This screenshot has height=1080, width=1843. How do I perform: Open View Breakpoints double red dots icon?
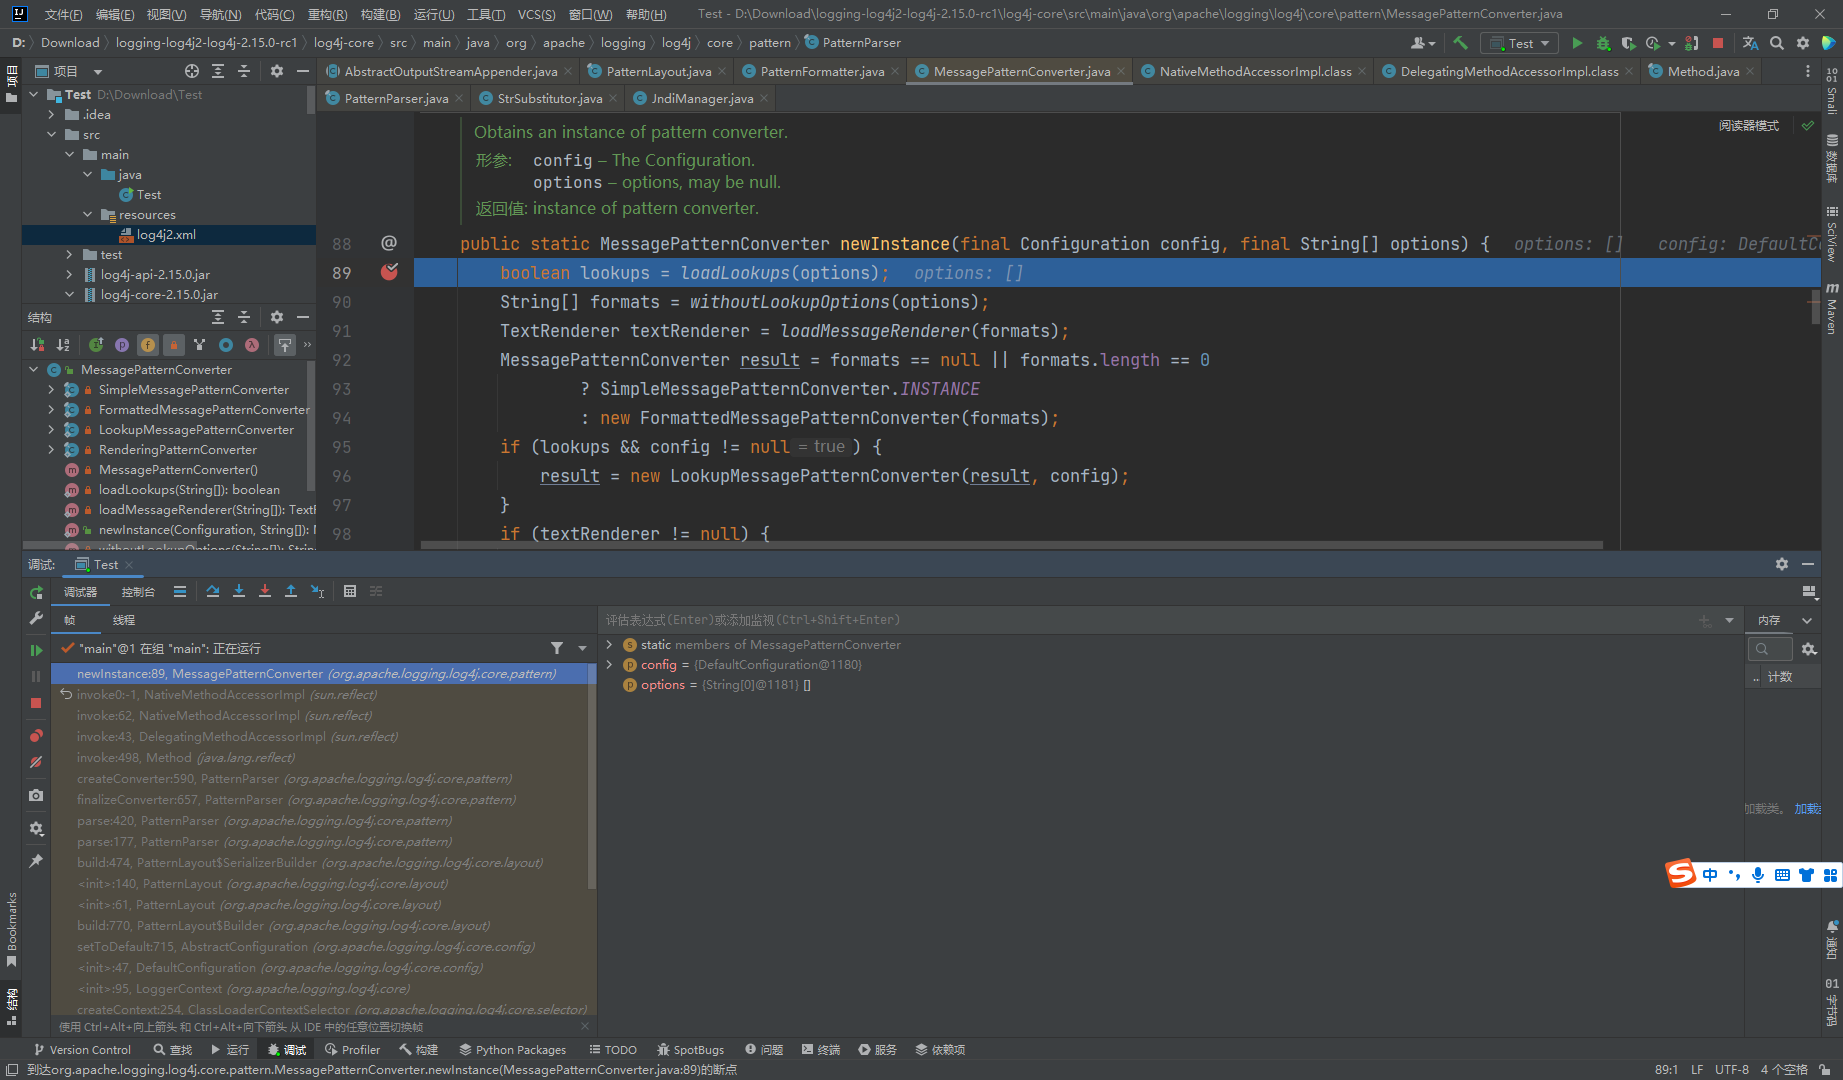[x=36, y=735]
